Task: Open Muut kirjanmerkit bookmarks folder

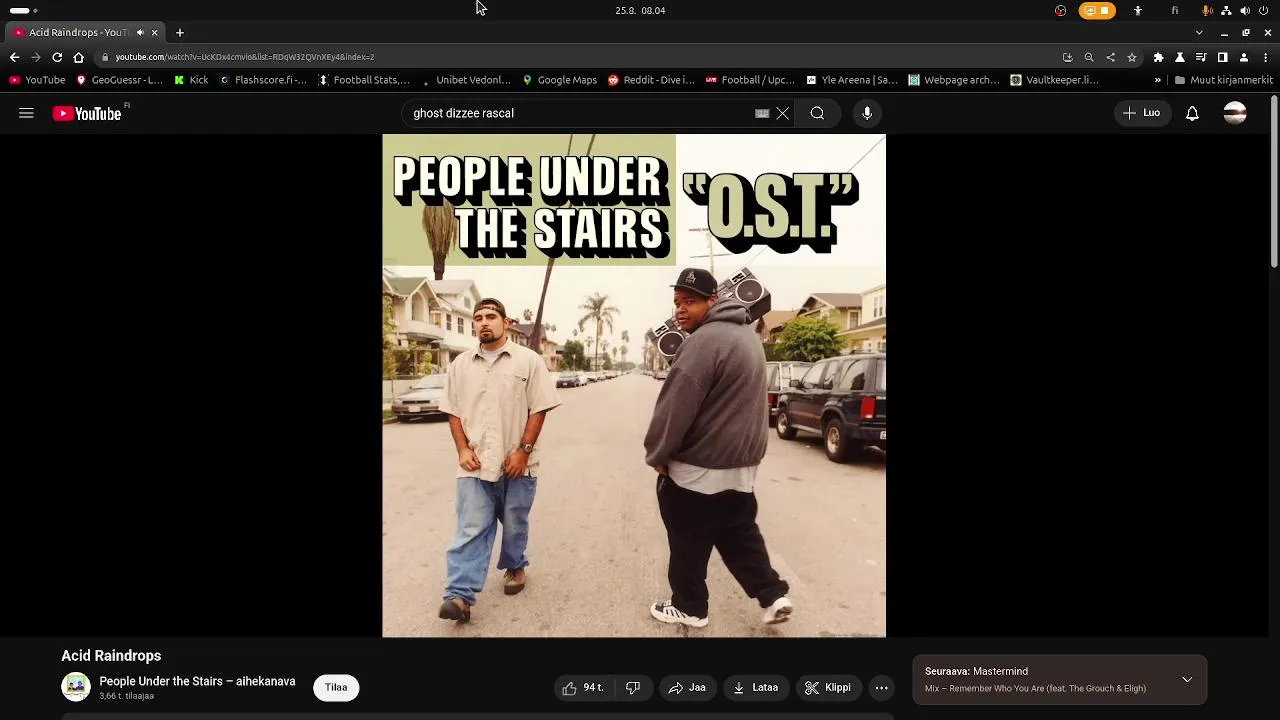Action: (1224, 80)
